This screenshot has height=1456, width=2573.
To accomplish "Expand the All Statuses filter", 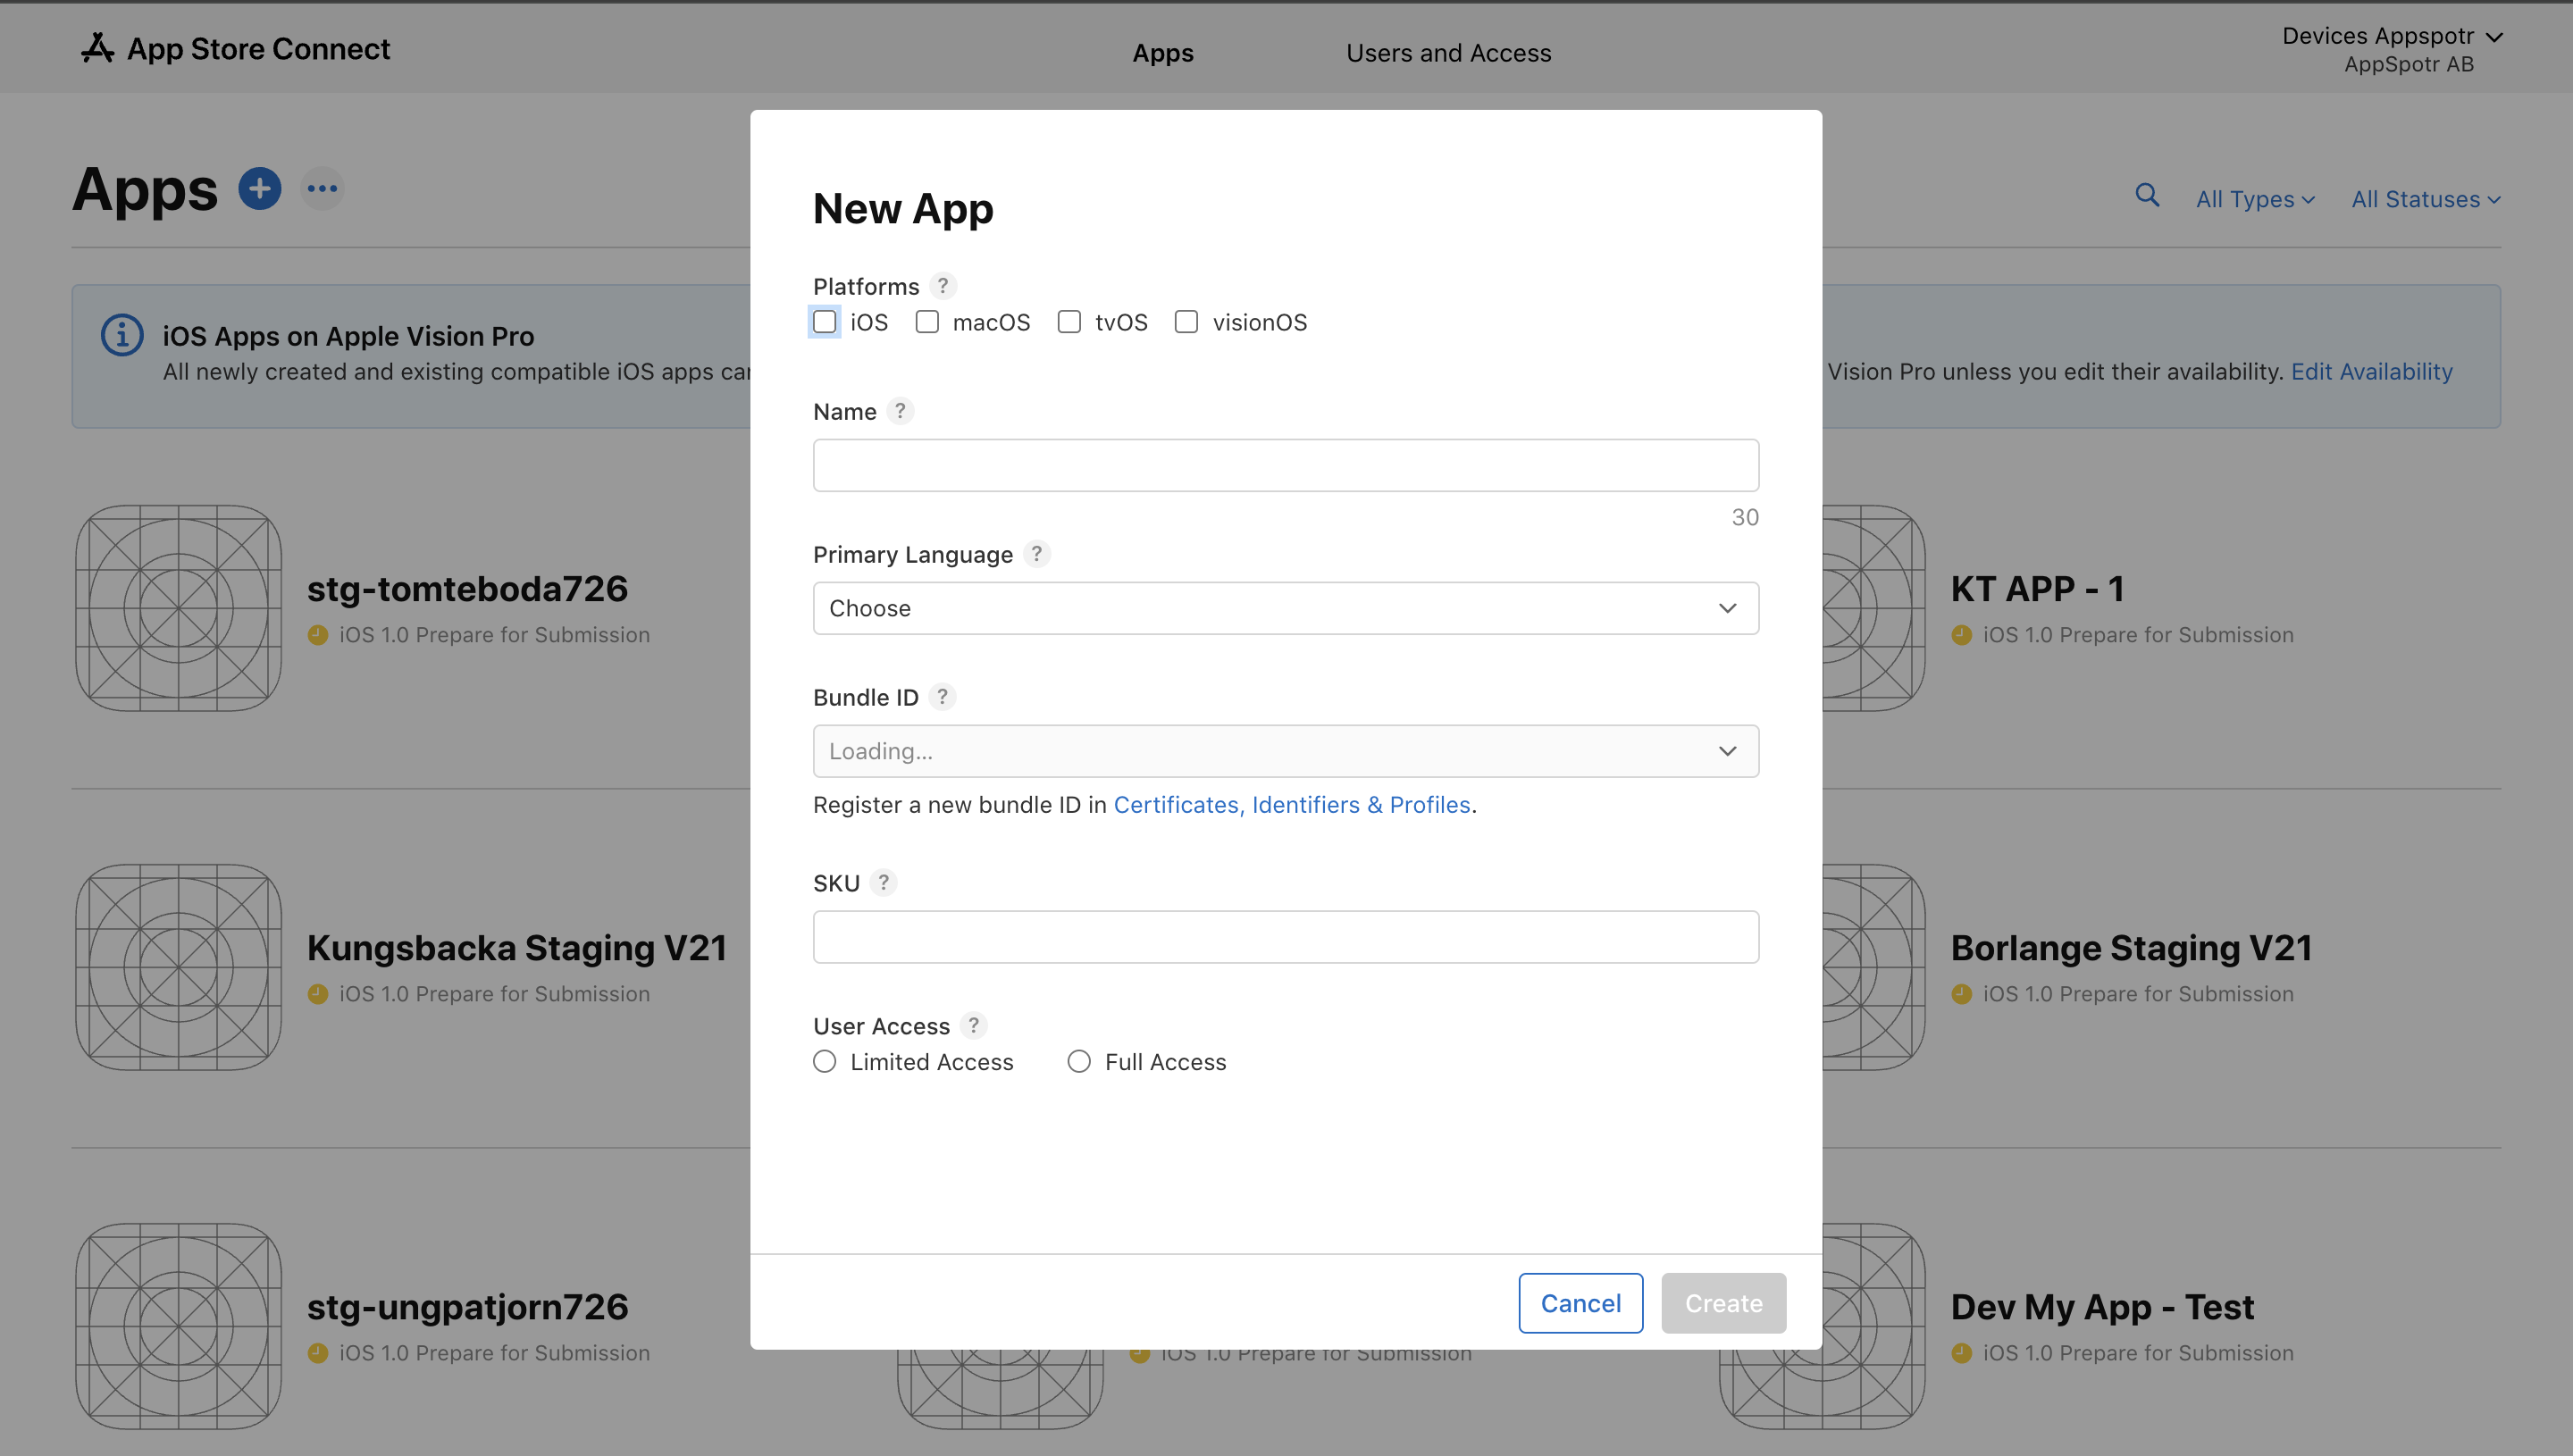I will tap(2425, 199).
